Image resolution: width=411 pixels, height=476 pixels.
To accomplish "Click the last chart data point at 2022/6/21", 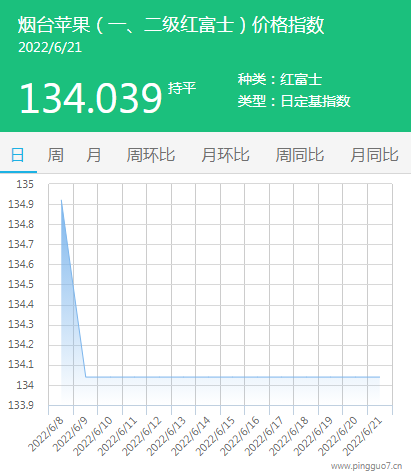I will (x=380, y=377).
